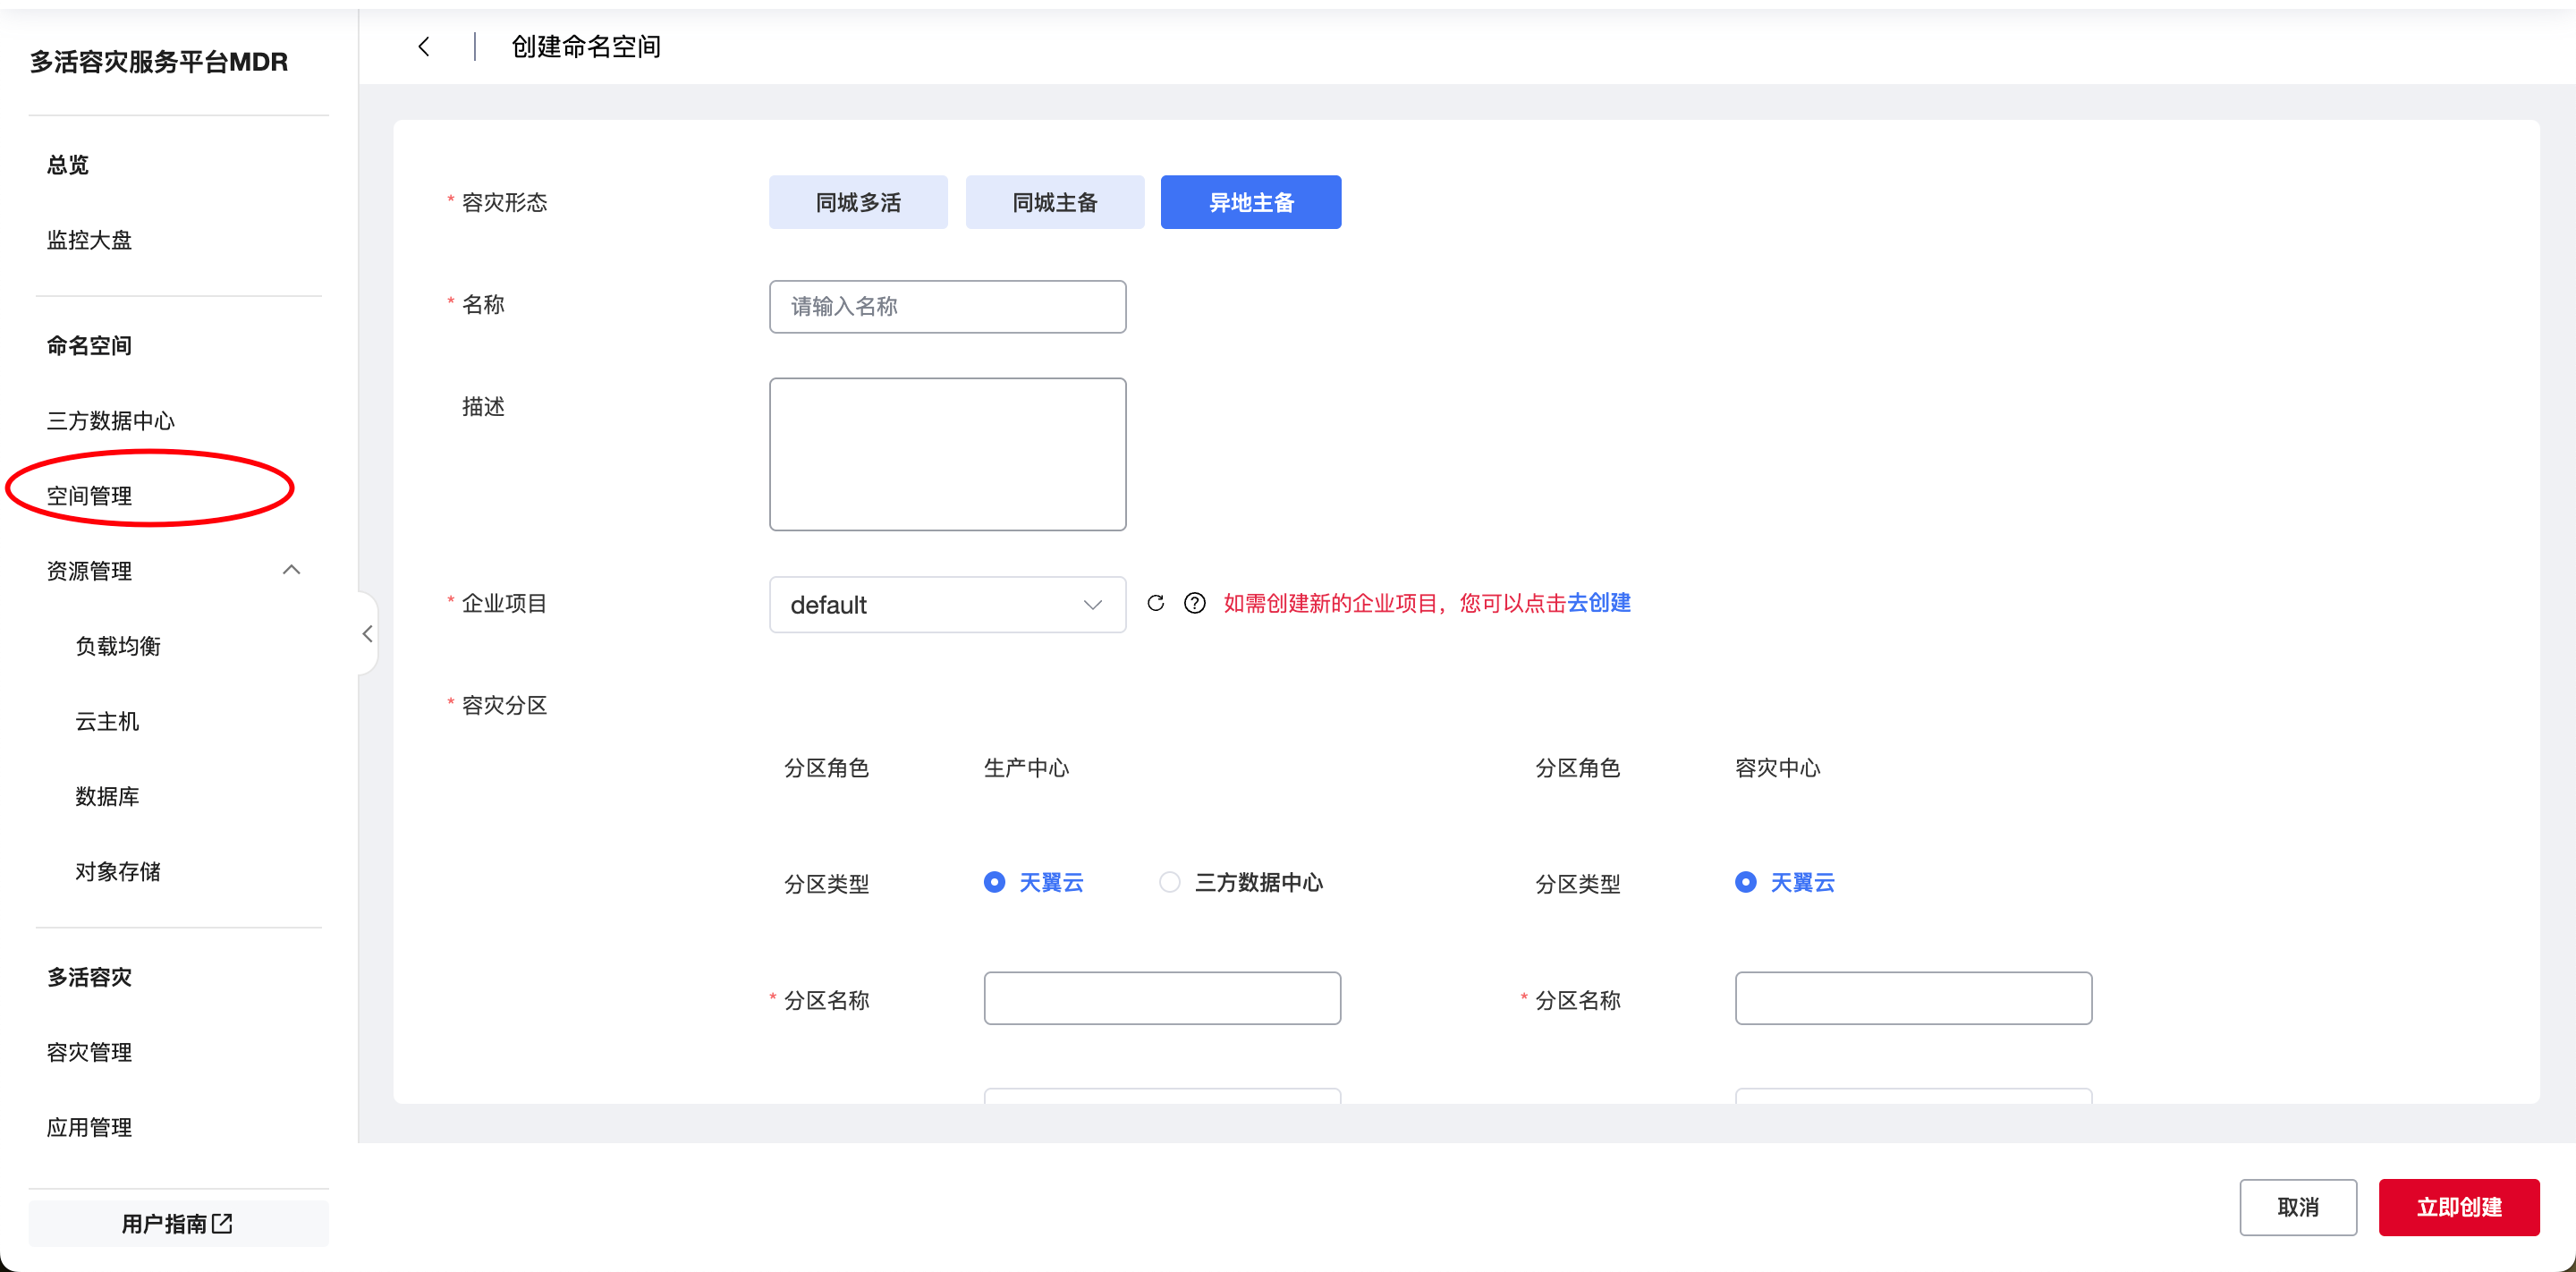The width and height of the screenshot is (2576, 1272).
Task: Open 空间管理 in the sidebar
Action: [x=90, y=496]
